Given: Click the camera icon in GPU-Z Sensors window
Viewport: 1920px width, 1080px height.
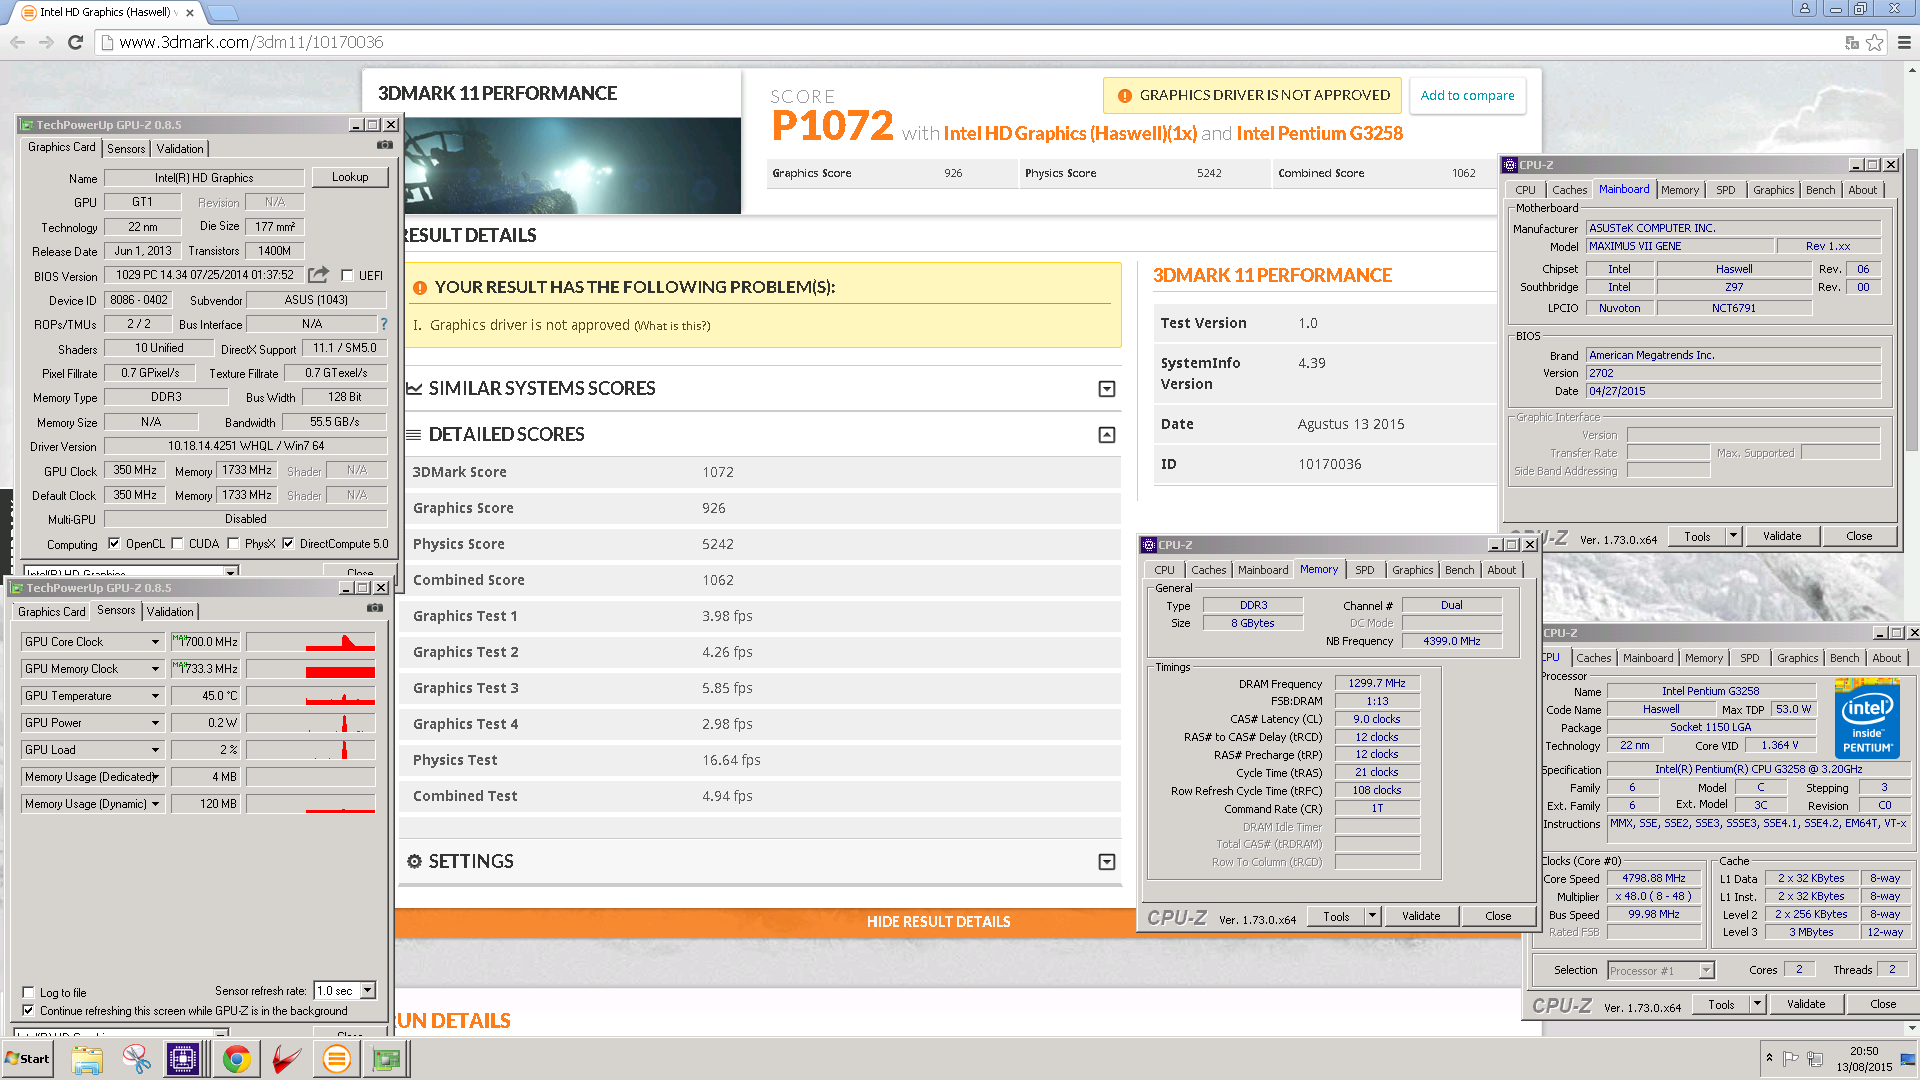Looking at the screenshot, I should pos(375,608).
